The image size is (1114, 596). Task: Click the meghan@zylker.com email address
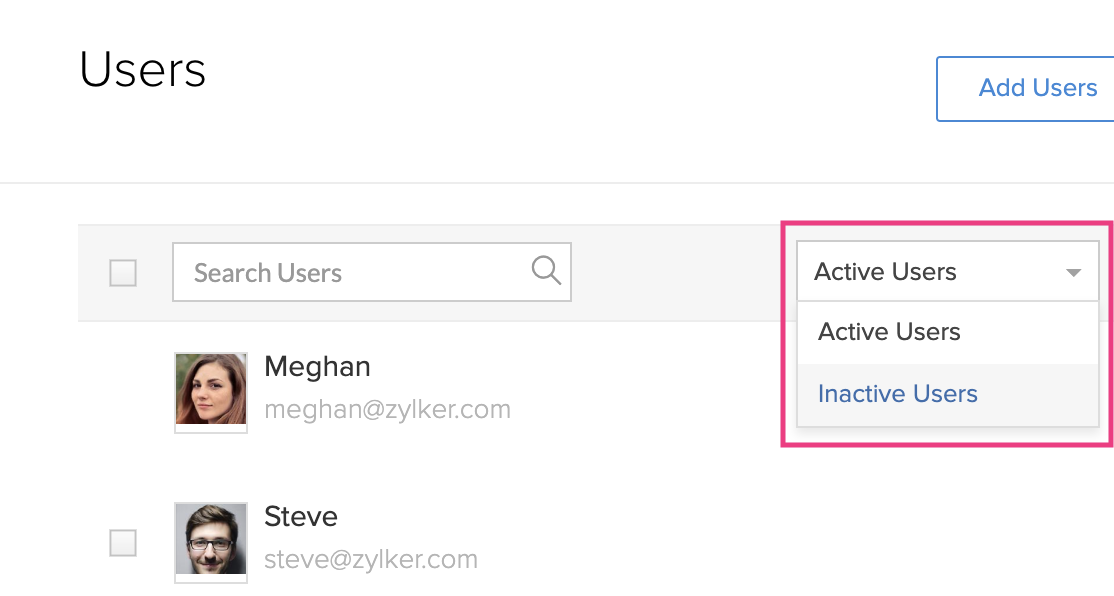point(387,409)
